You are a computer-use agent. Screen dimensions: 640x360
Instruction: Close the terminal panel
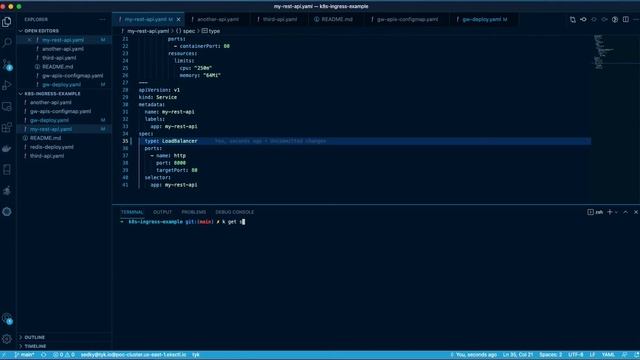(x=636, y=212)
